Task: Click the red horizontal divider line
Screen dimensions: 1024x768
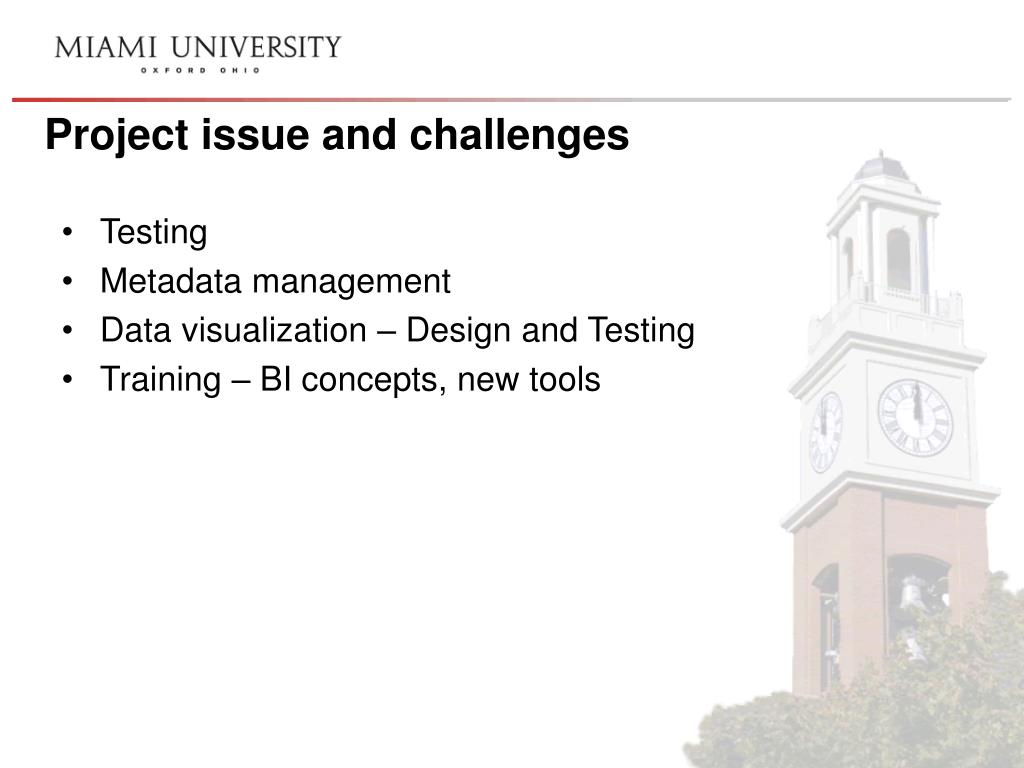Action: (x=511, y=100)
